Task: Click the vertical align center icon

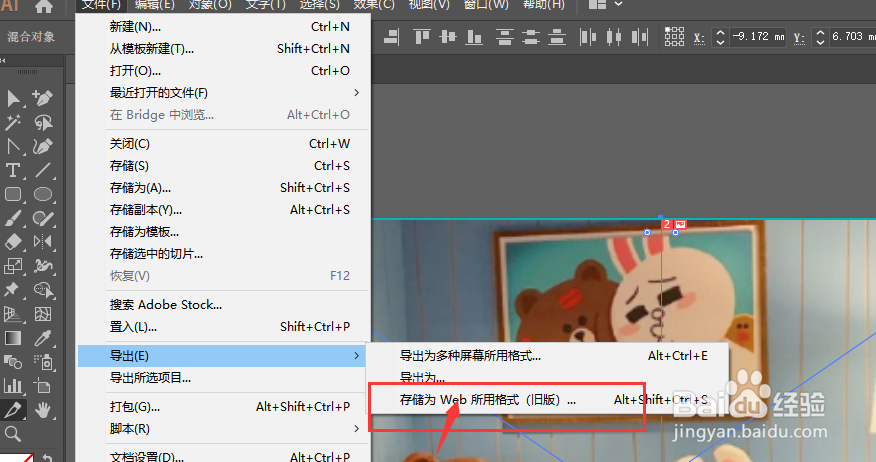Action: 448,37
